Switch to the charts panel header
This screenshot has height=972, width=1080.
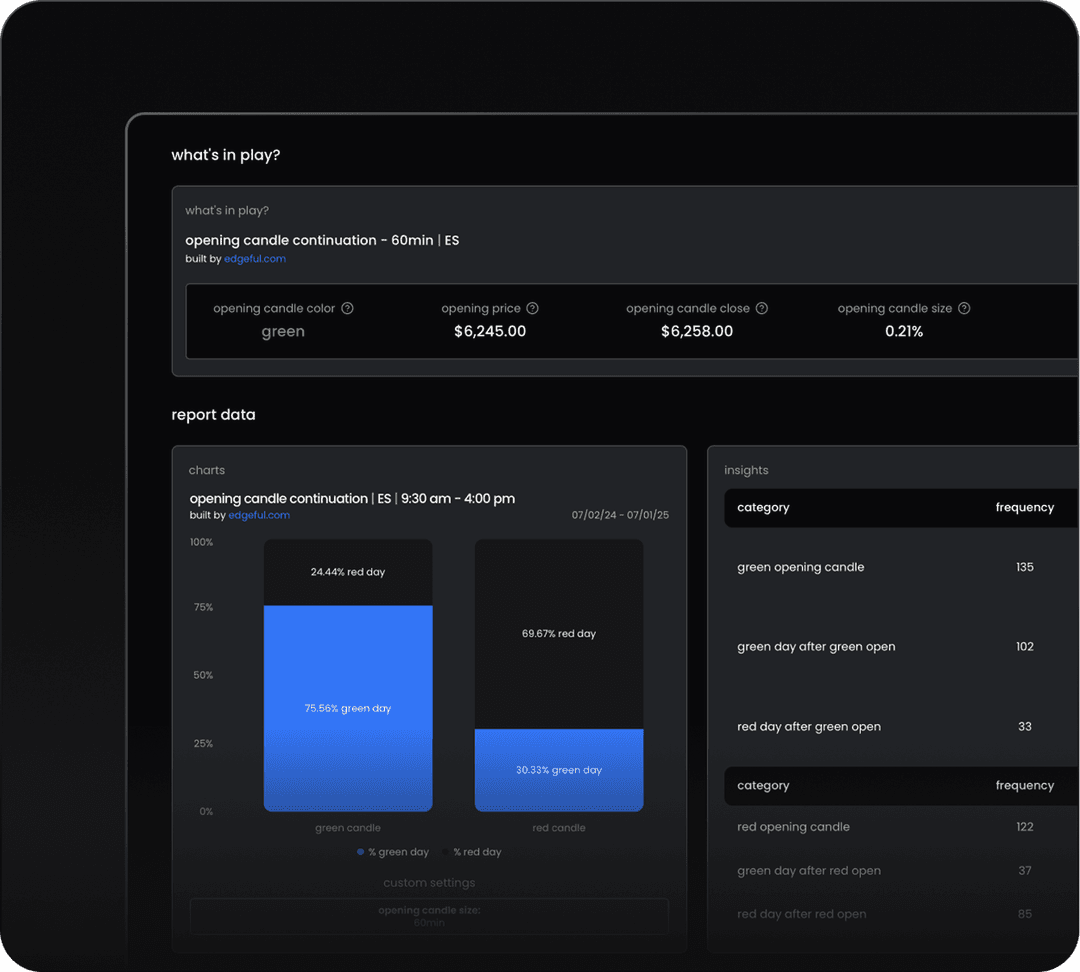point(206,470)
